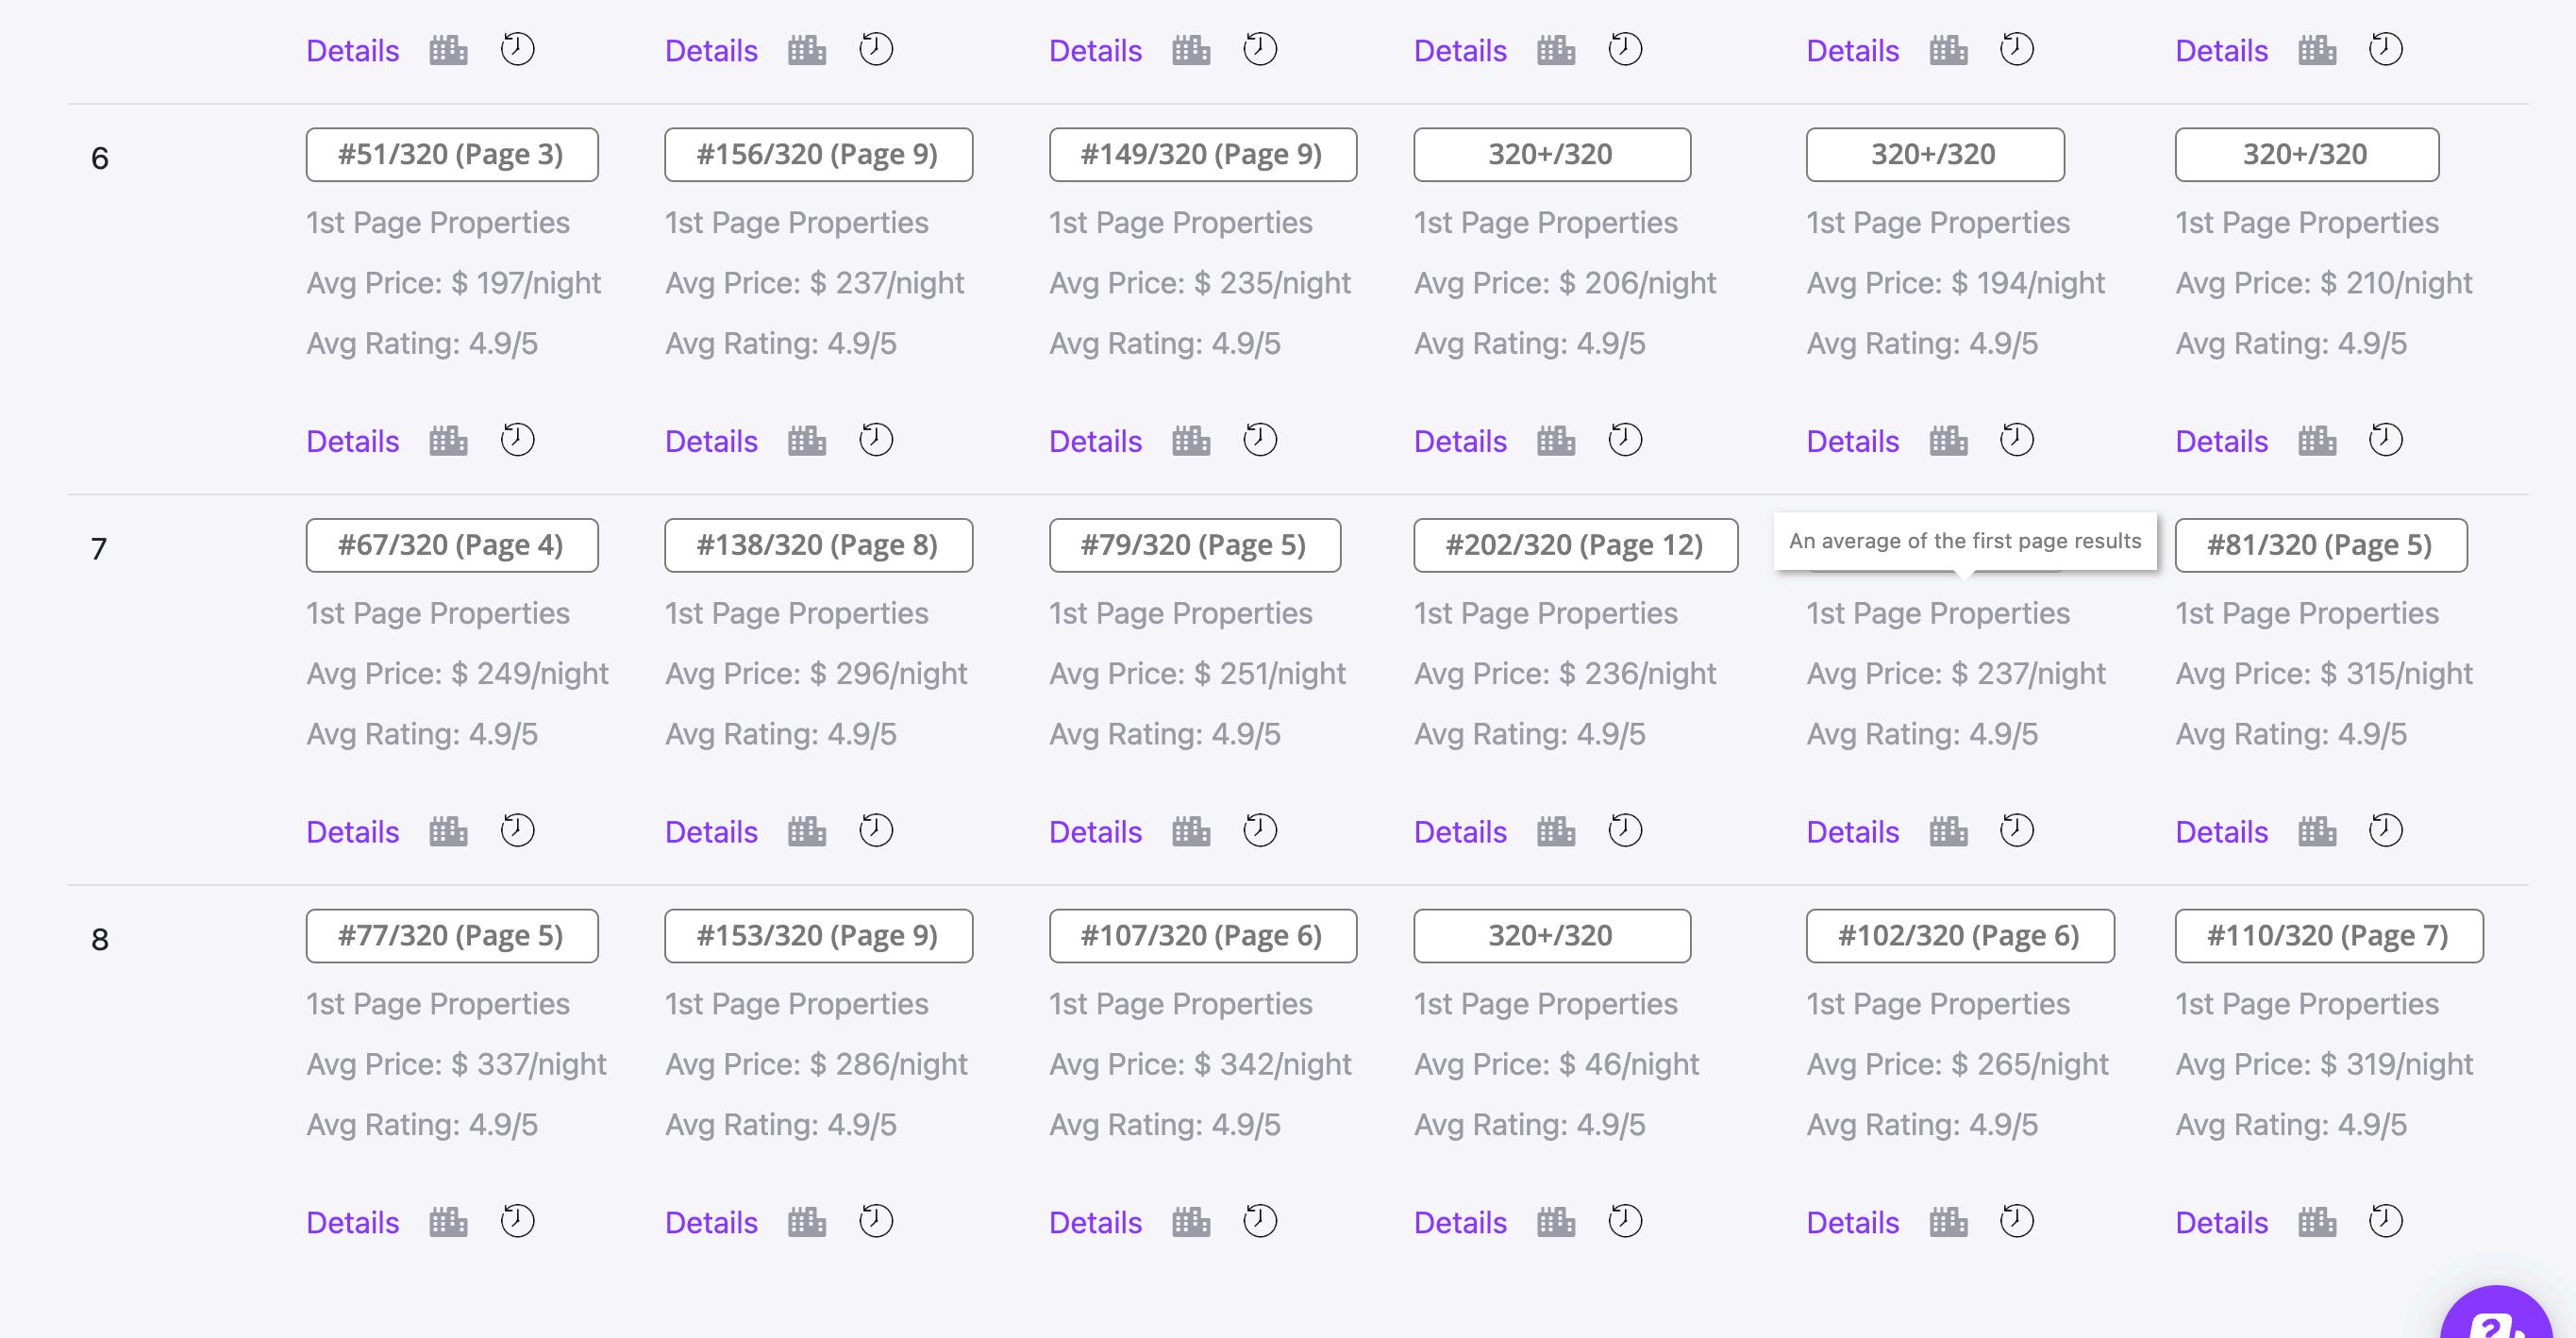The image size is (2576, 1338).
Task: Click the #110/320 (Page 7) rank badge
Action: tap(2328, 935)
